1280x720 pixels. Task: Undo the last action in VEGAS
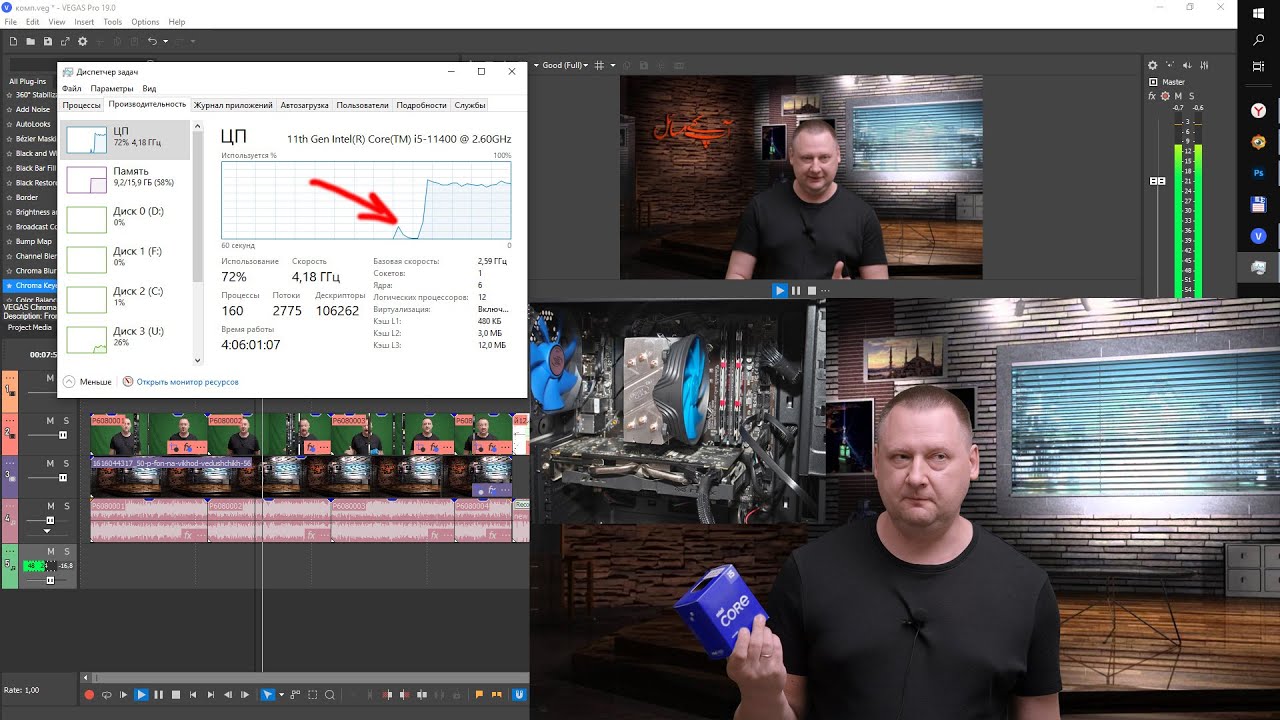pos(152,41)
